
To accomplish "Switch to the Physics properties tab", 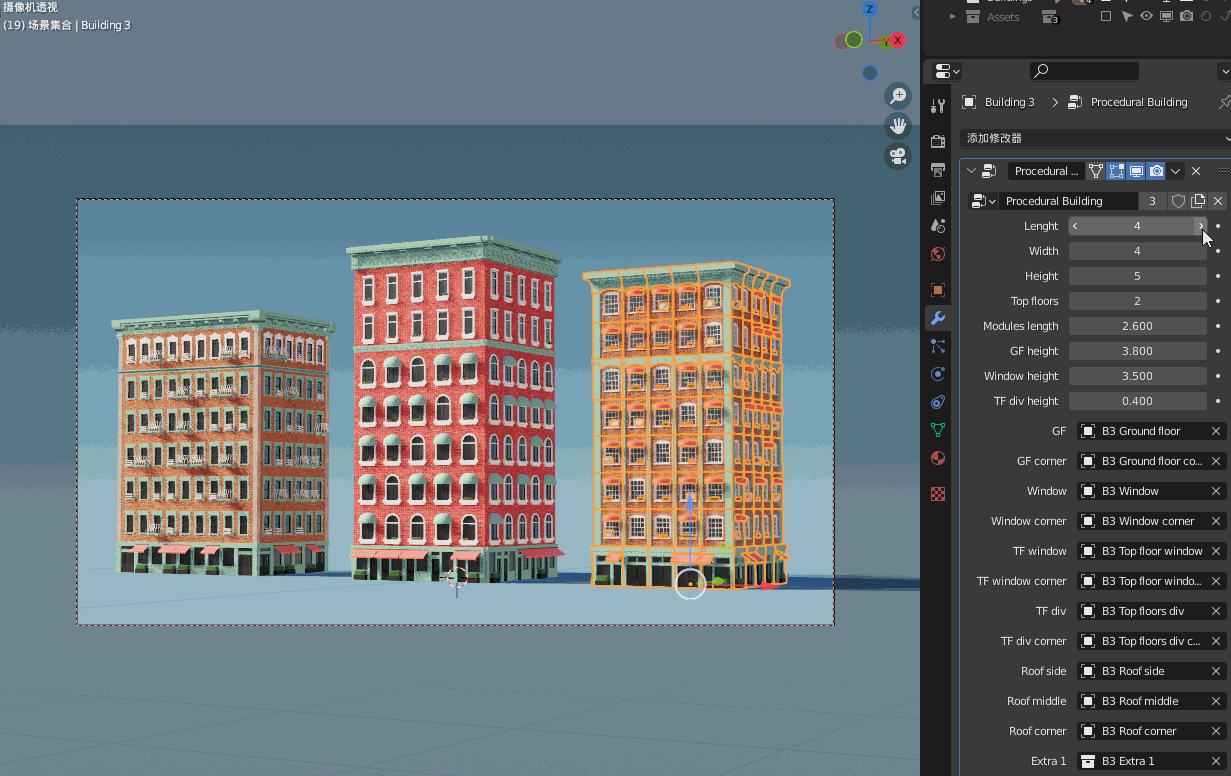I will pos(938,374).
